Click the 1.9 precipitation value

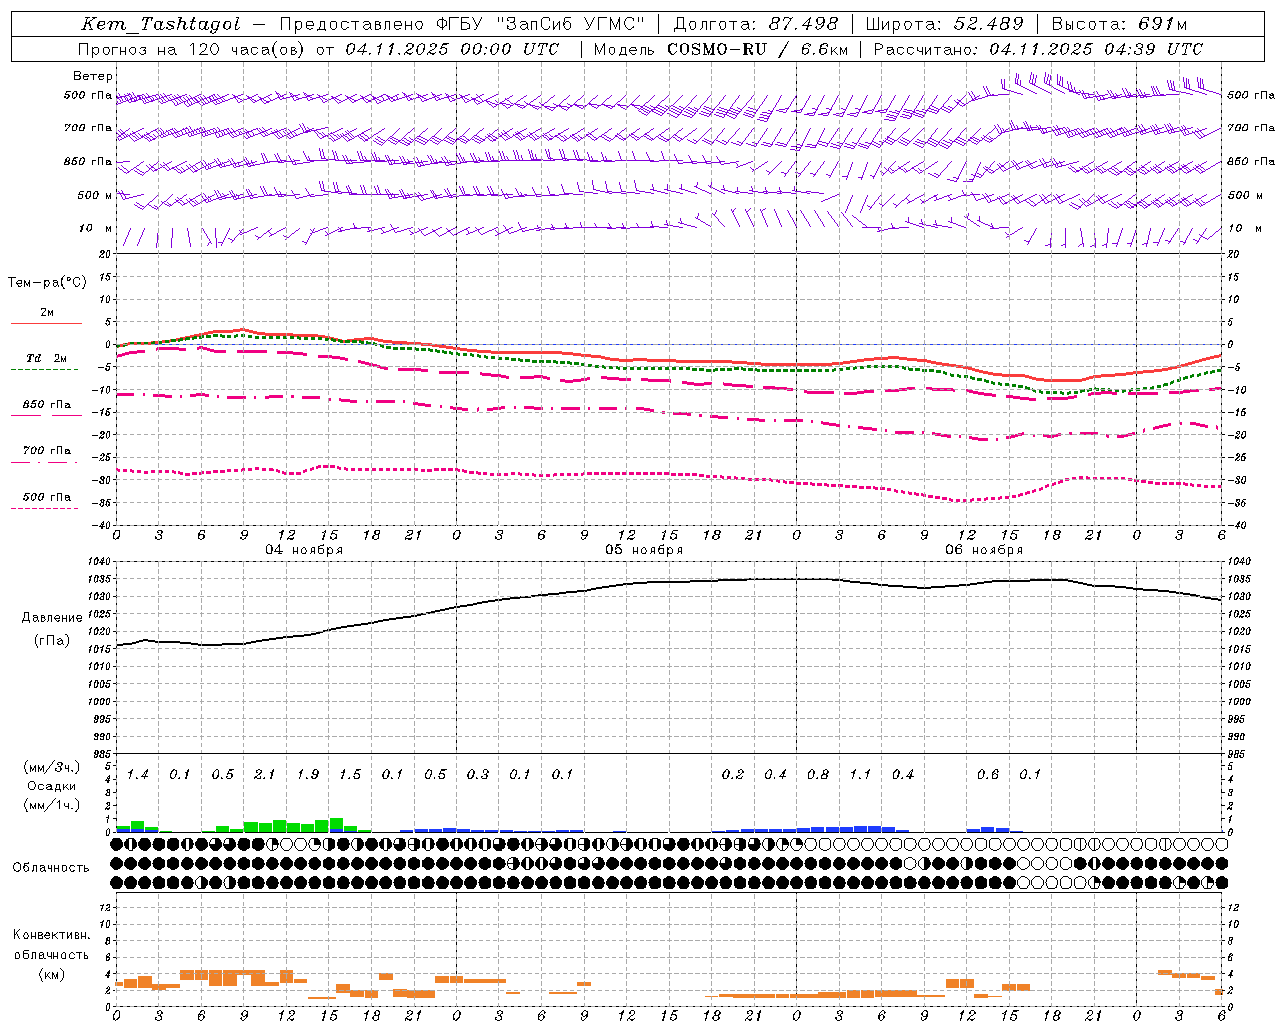coord(308,774)
